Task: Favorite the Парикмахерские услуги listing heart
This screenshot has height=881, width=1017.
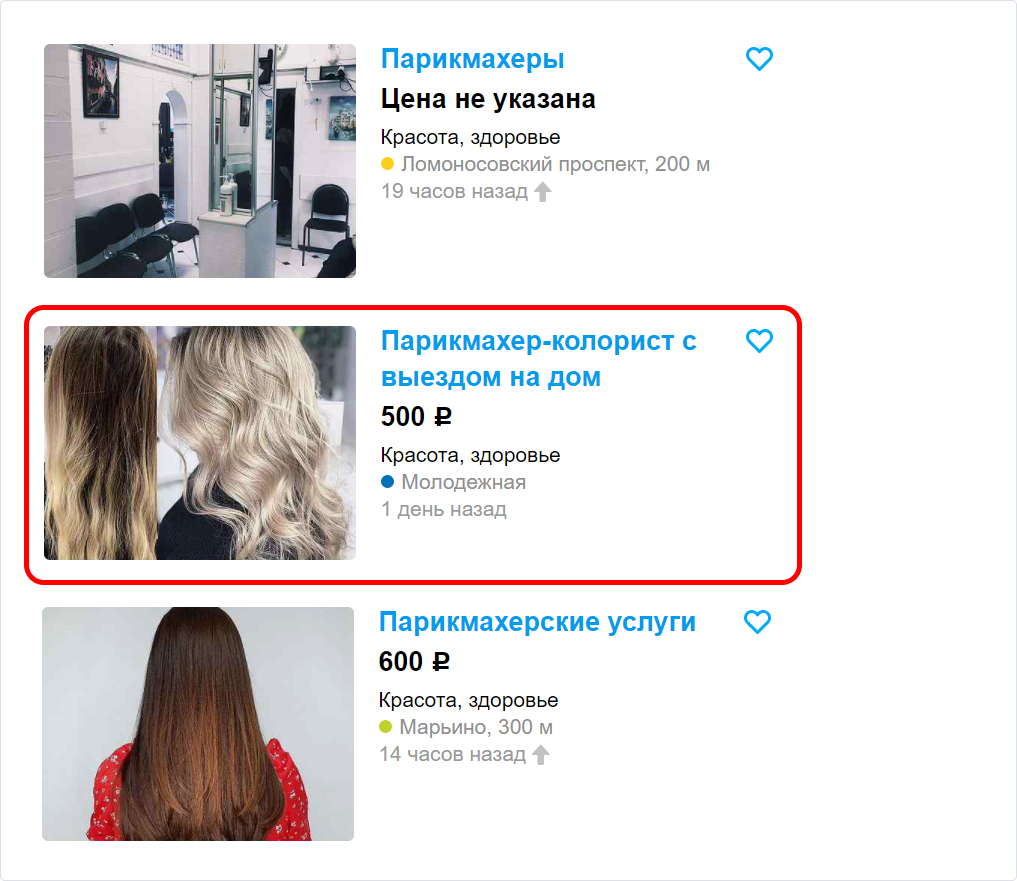Action: click(757, 622)
